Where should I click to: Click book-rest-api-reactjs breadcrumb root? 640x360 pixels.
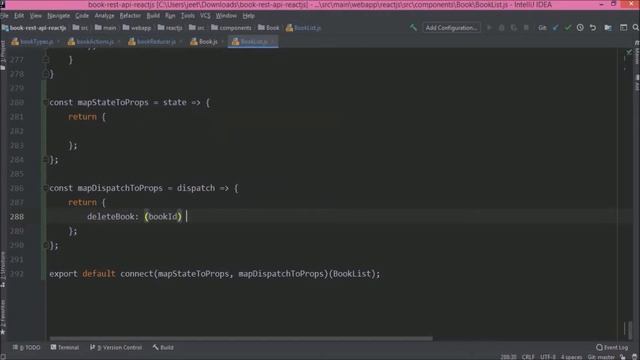[34, 28]
